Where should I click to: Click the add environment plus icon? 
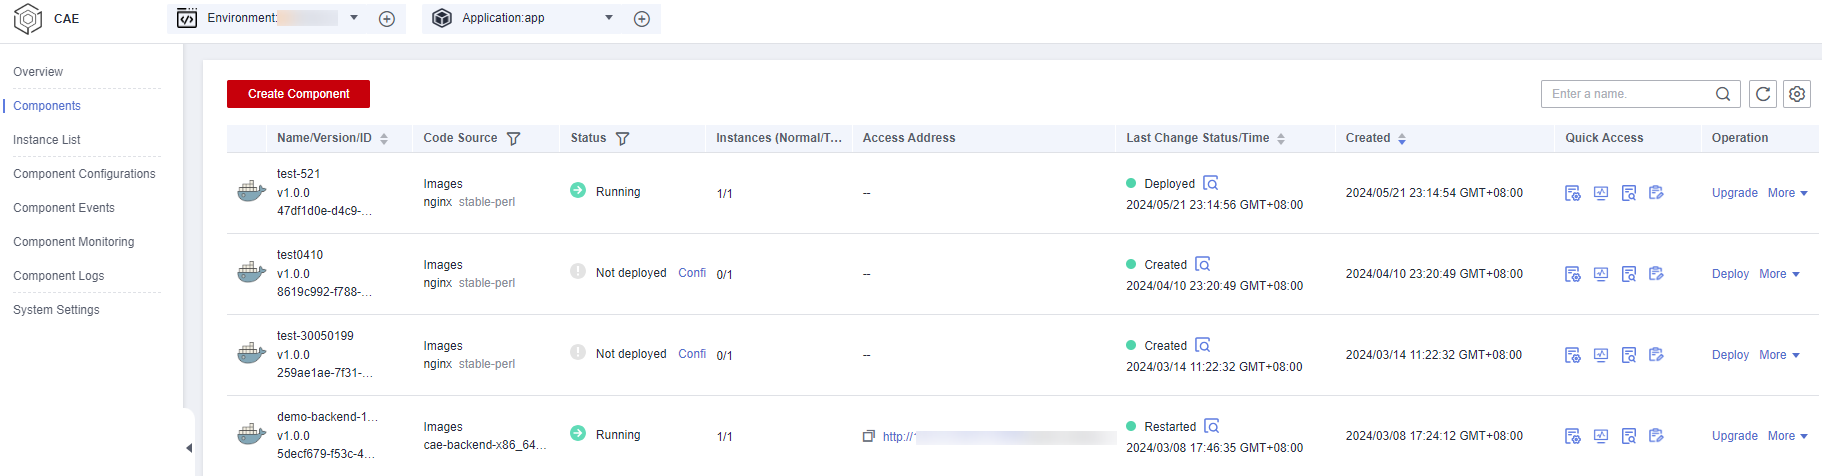(387, 19)
